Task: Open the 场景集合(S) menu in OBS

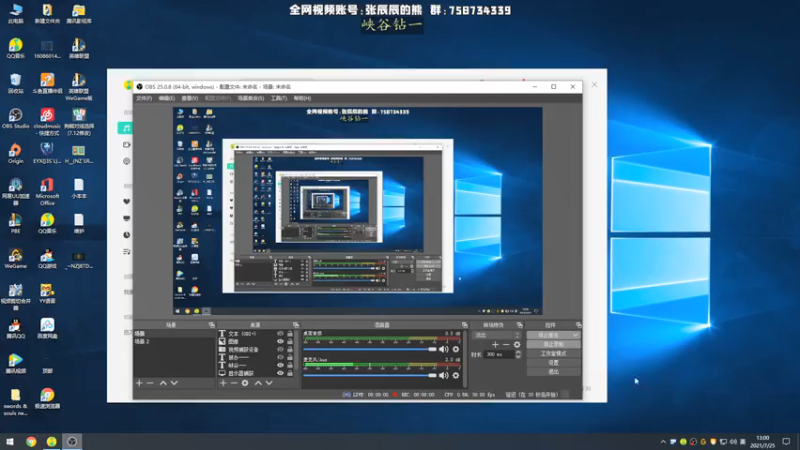Action: [251, 98]
